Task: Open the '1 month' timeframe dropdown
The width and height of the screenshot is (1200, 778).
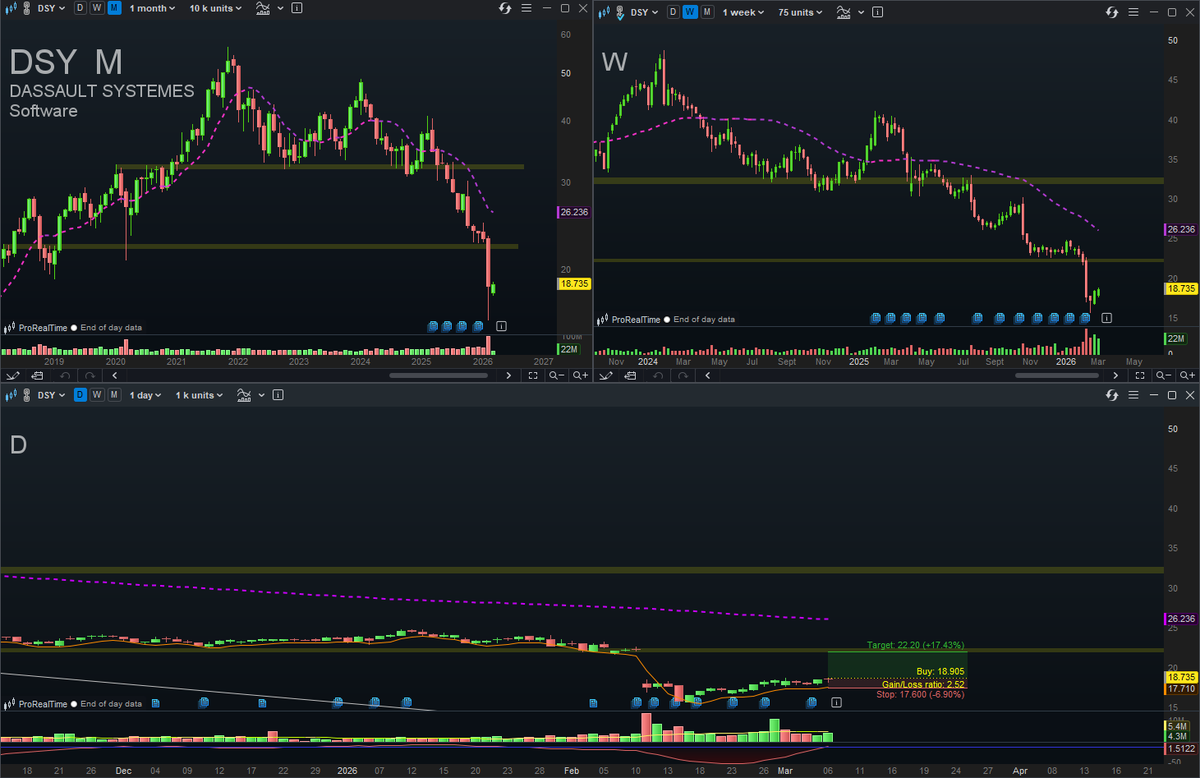Action: pyautogui.click(x=152, y=8)
